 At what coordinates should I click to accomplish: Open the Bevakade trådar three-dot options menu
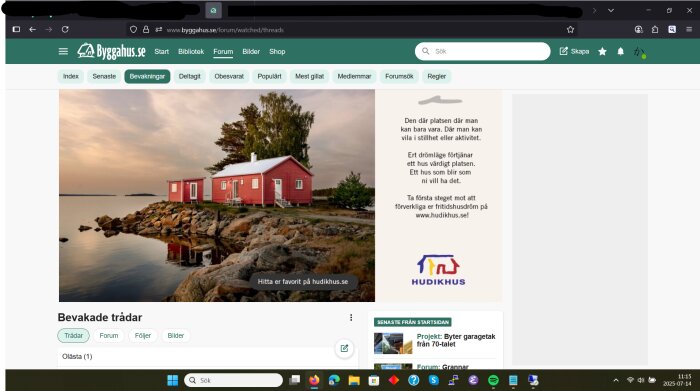coord(351,317)
